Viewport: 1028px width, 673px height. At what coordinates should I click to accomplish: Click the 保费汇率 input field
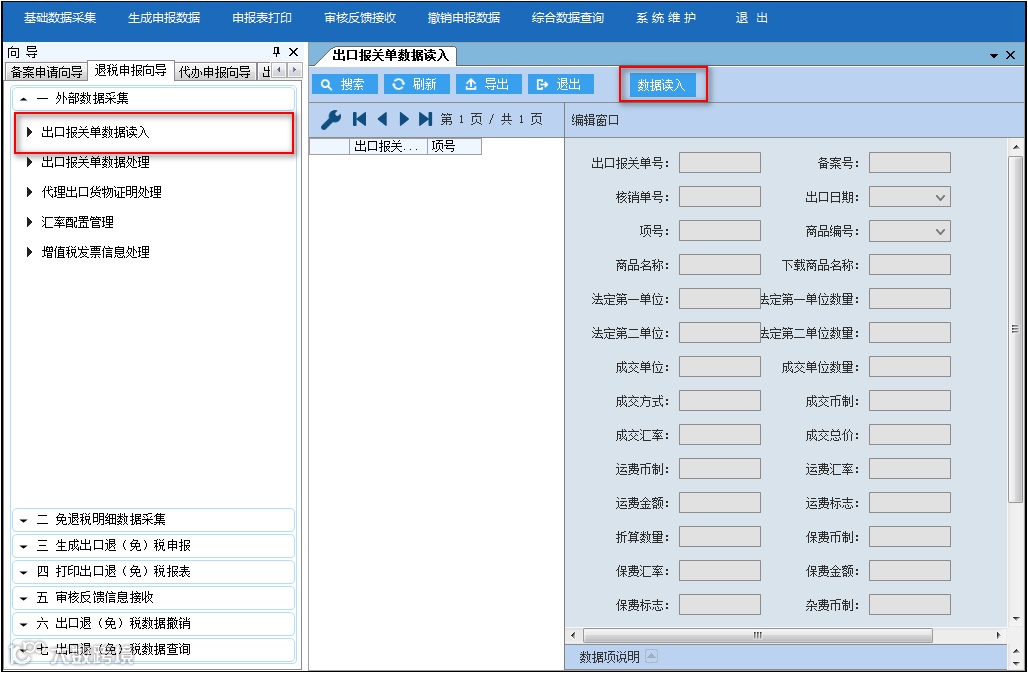click(720, 571)
